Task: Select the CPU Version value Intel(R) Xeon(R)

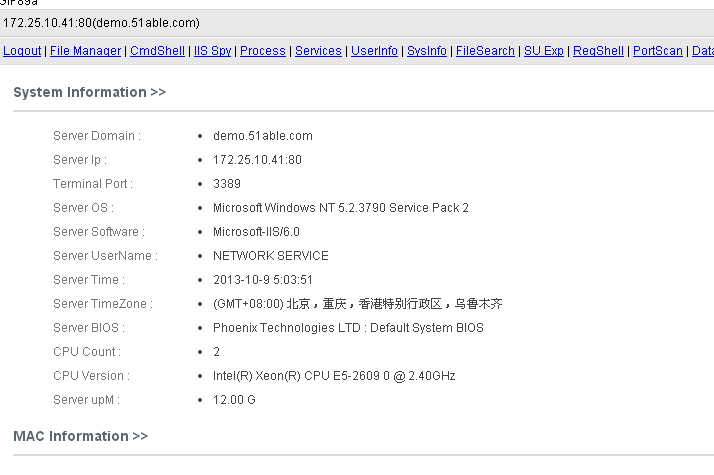Action: [256, 376]
